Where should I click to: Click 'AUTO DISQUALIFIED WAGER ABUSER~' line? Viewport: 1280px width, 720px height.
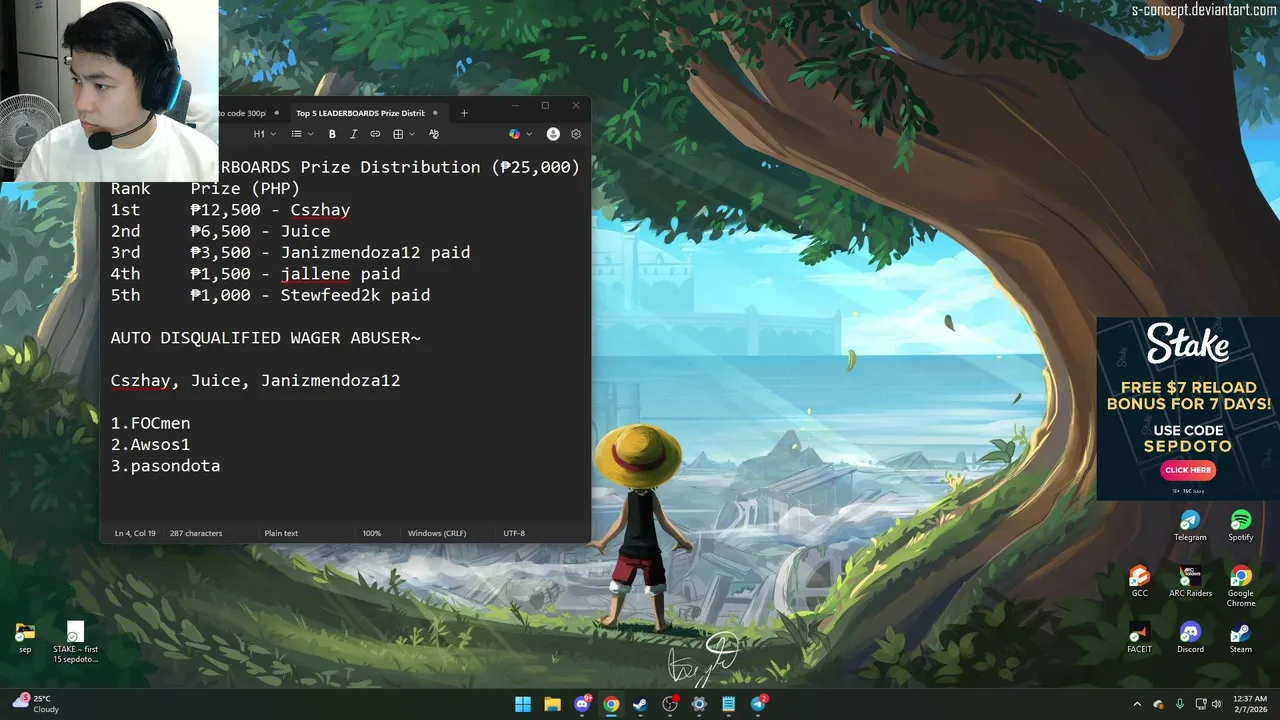(x=266, y=338)
